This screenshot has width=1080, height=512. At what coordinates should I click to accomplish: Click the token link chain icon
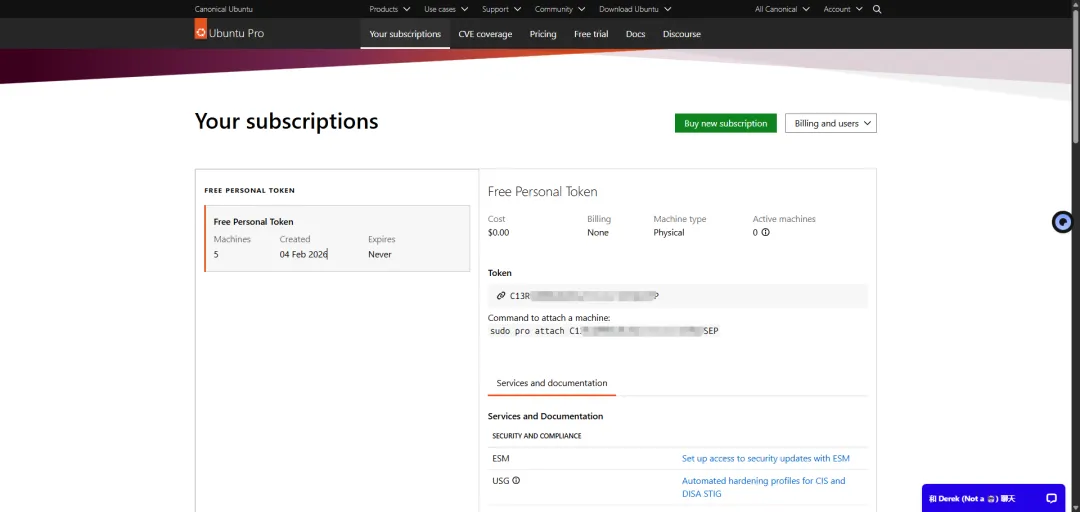(x=501, y=296)
